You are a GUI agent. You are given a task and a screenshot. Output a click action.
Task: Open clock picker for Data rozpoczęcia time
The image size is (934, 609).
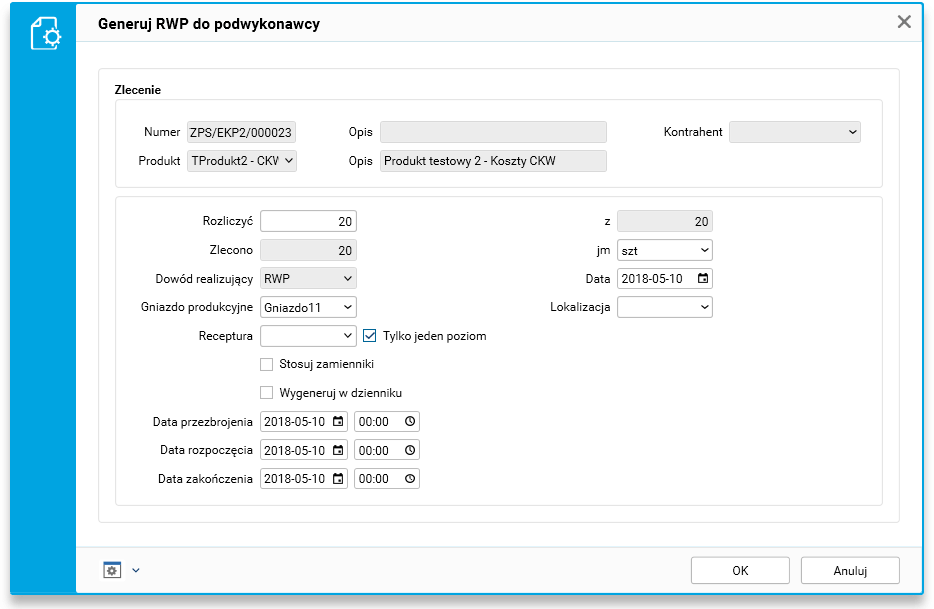click(410, 450)
